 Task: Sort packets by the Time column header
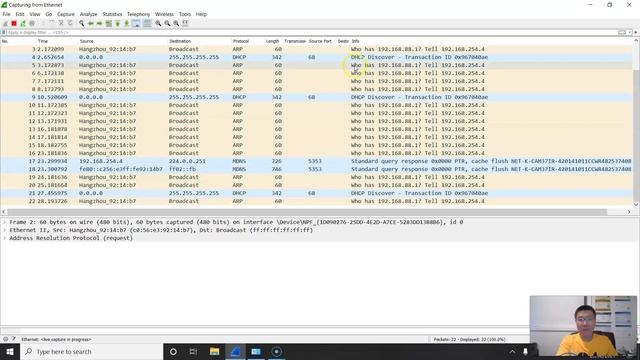coord(43,41)
